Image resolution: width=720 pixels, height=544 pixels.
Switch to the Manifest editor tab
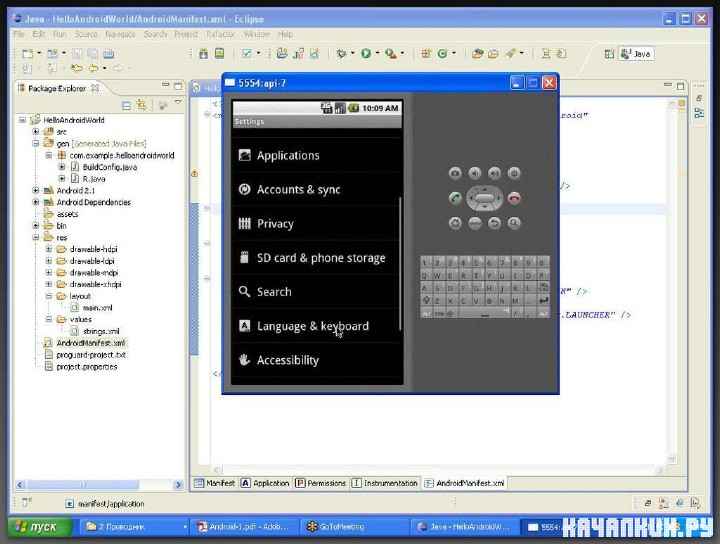pyautogui.click(x=215, y=483)
